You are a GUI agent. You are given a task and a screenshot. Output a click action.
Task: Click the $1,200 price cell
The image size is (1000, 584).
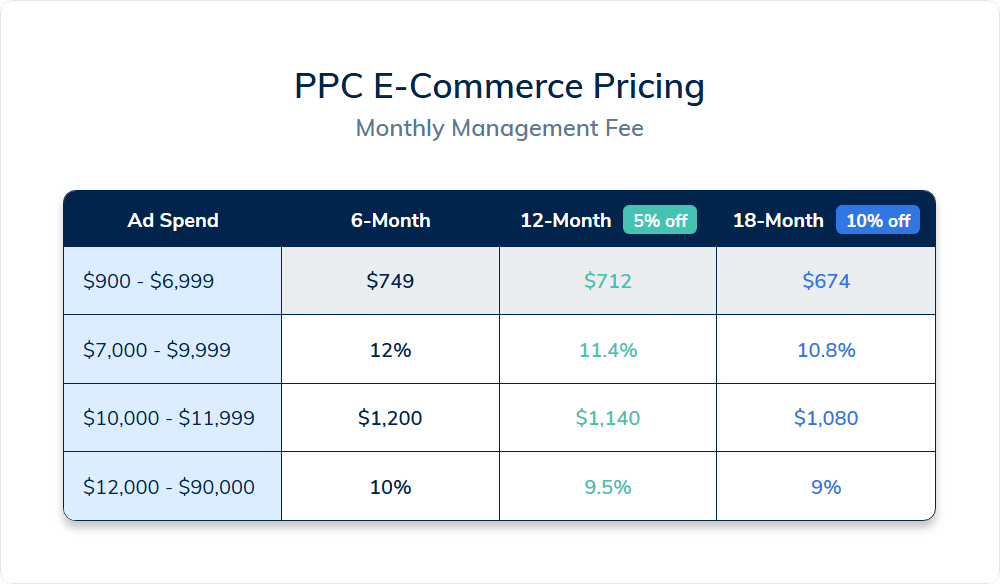(x=390, y=418)
